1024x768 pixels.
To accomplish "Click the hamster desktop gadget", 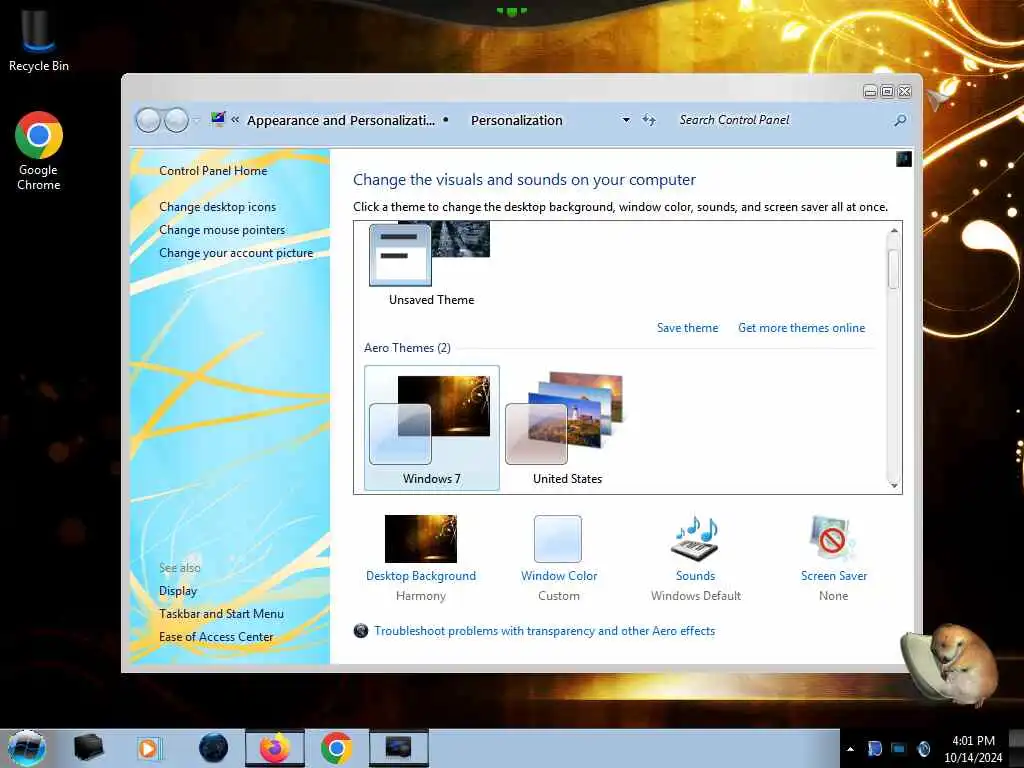I will click(950, 664).
